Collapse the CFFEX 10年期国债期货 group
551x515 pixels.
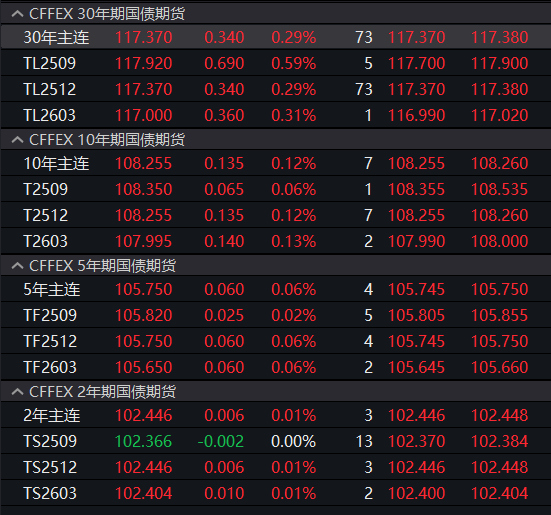[x=17, y=140]
